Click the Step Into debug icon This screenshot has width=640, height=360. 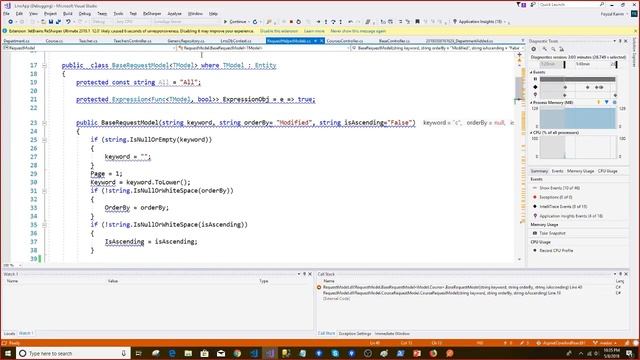[326, 22]
